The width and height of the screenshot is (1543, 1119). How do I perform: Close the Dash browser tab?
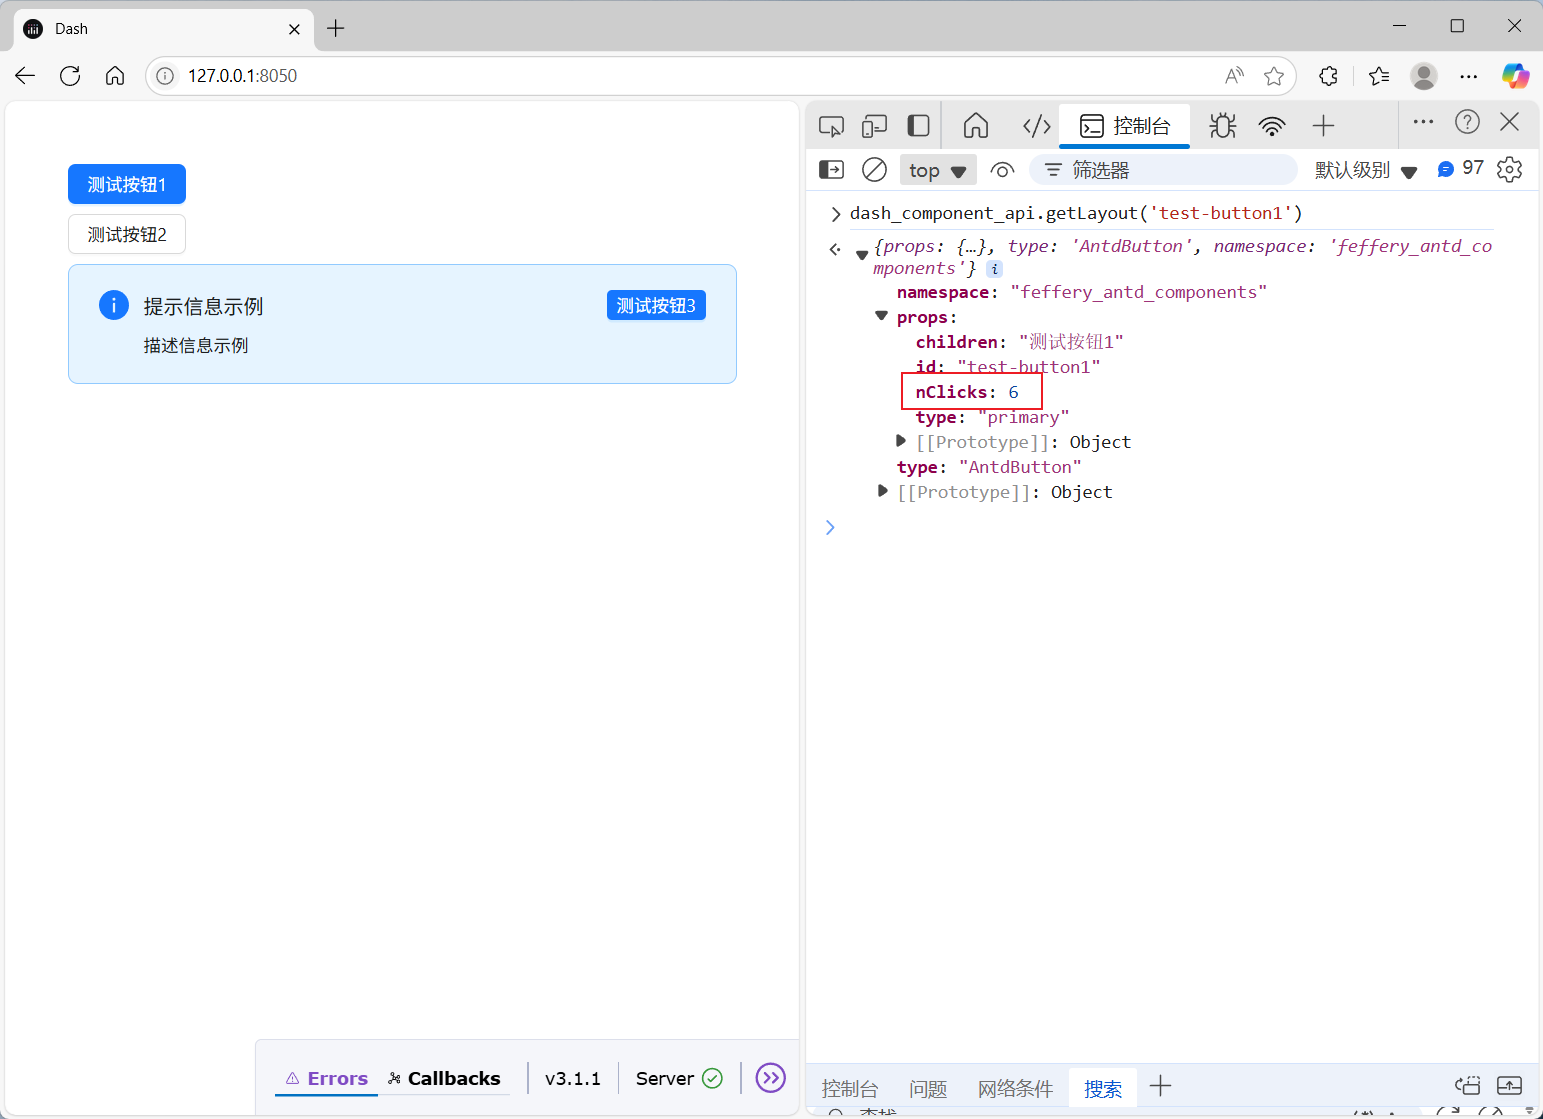pyautogui.click(x=294, y=29)
